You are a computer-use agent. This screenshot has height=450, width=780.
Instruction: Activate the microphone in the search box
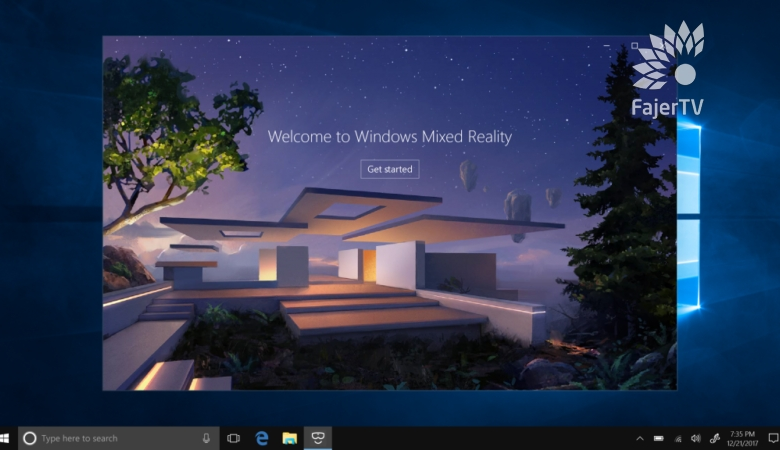207,438
